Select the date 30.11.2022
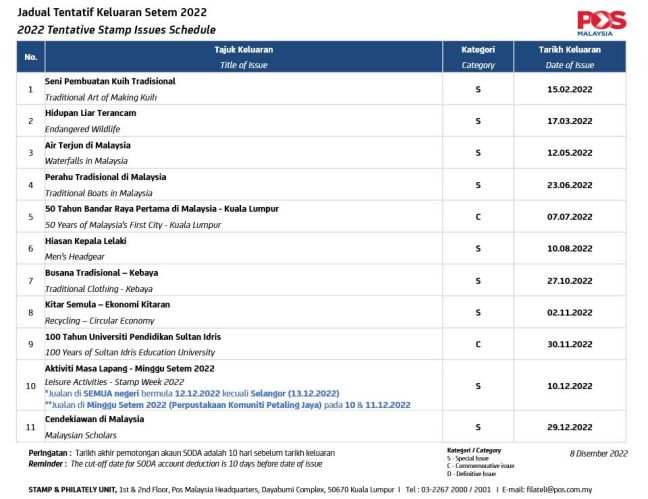648x499 pixels. (x=570, y=344)
